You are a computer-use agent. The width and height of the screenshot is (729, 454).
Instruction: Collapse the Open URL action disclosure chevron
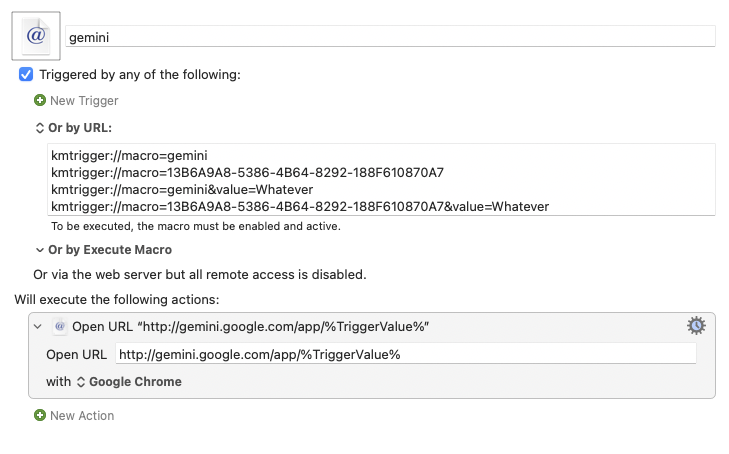coord(39,326)
